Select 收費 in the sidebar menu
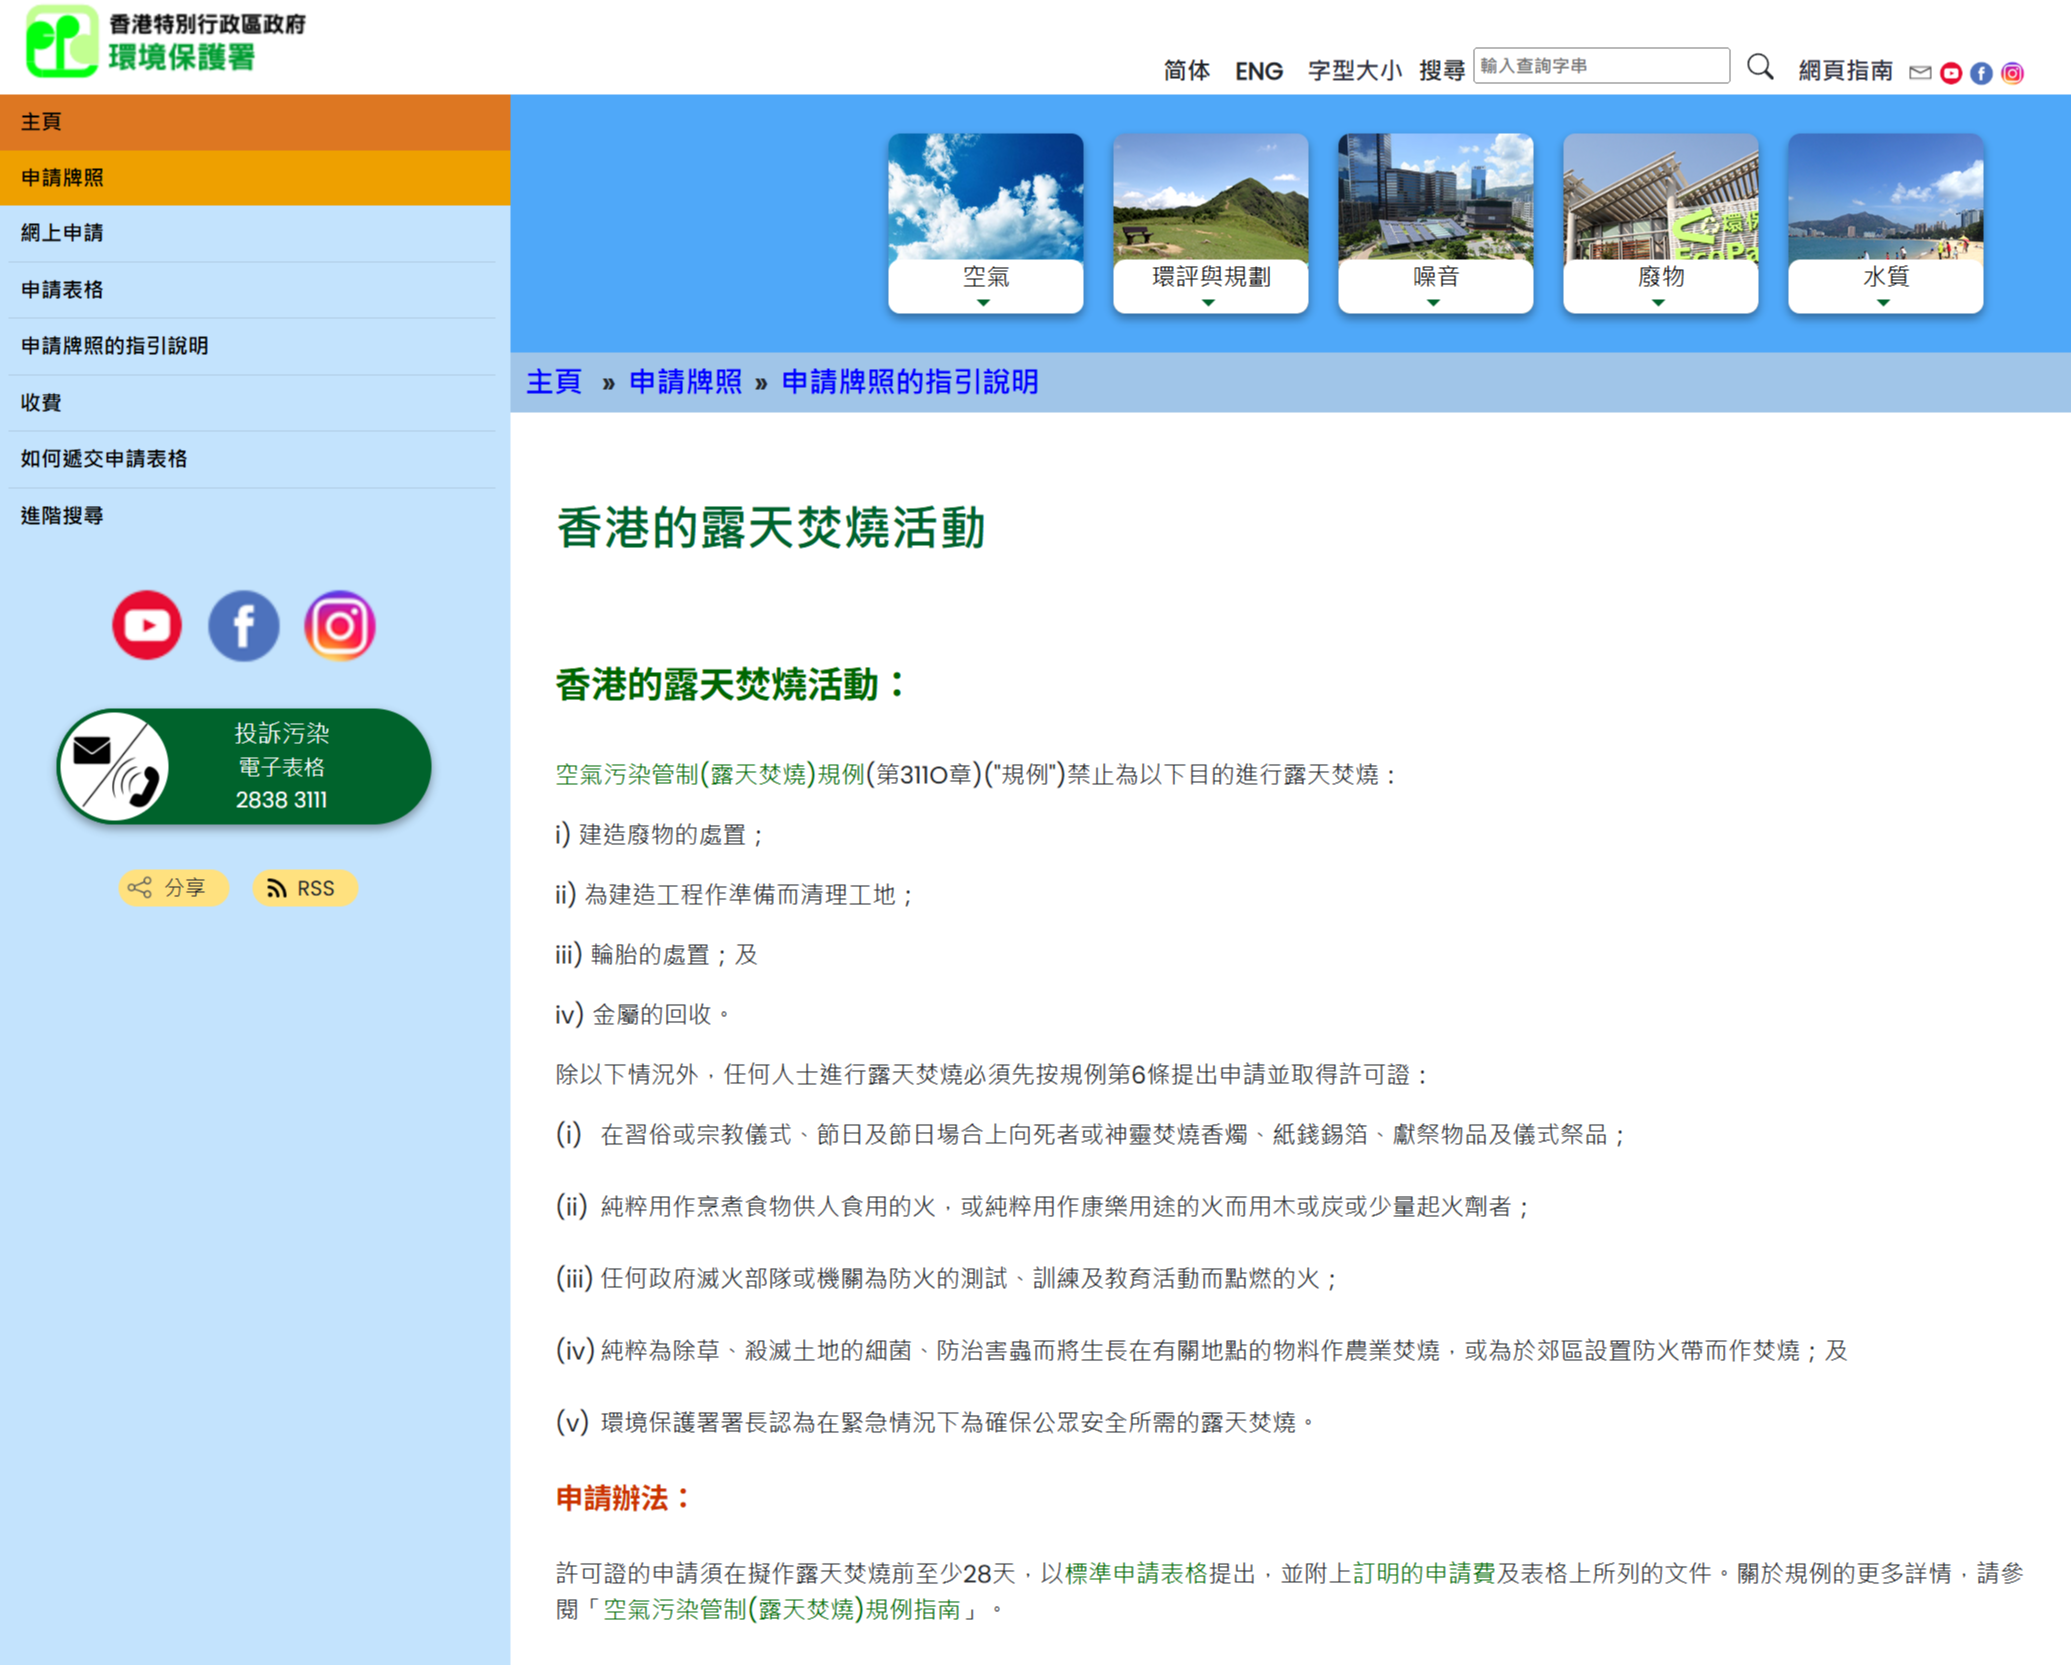 tap(41, 403)
